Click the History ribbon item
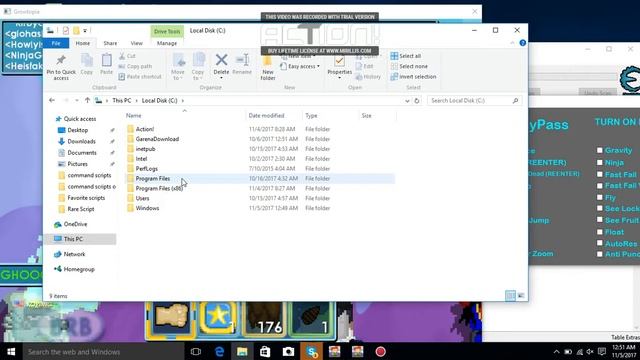The image size is (640, 360). coord(368,77)
